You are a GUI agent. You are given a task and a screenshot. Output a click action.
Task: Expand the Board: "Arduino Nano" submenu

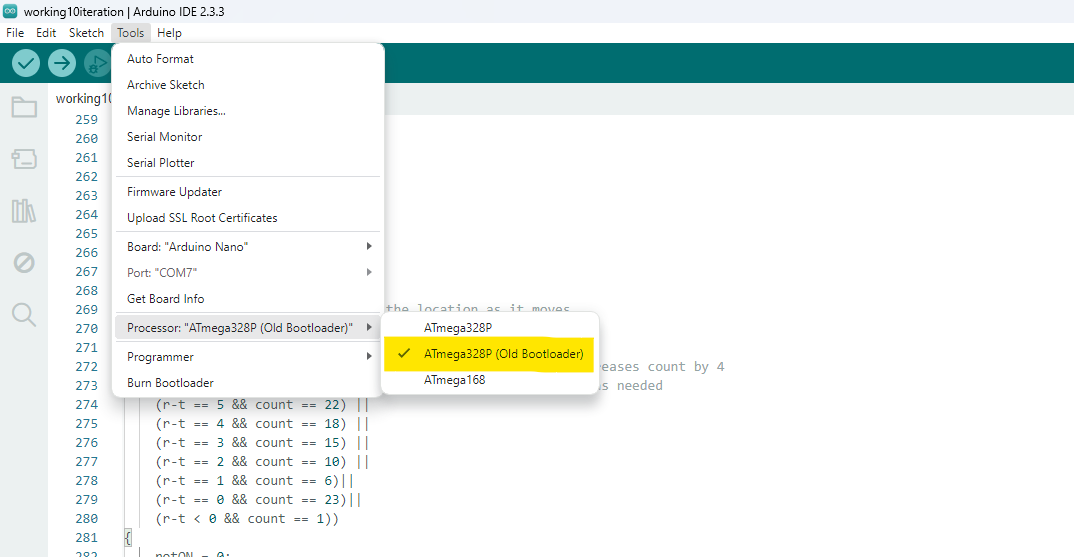tap(247, 247)
